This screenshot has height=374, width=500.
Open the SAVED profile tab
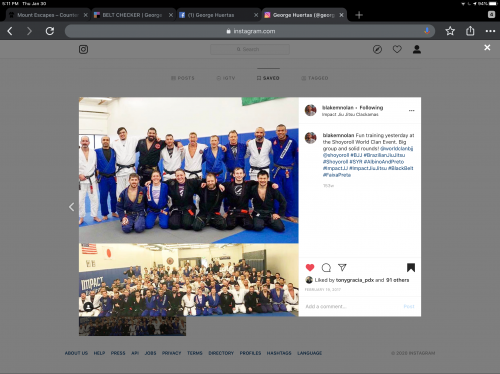click(x=268, y=78)
